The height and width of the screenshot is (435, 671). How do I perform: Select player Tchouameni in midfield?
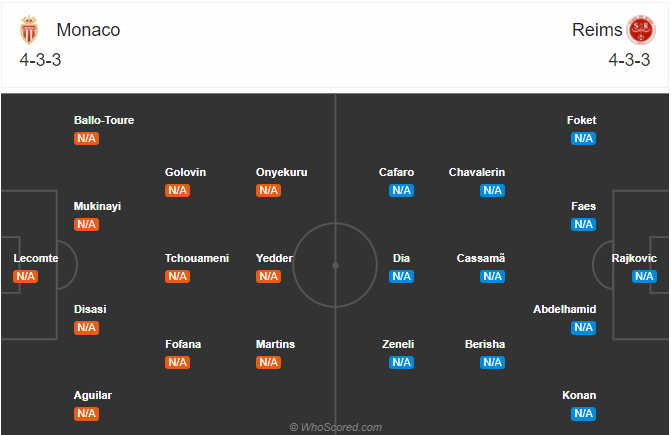(x=197, y=258)
